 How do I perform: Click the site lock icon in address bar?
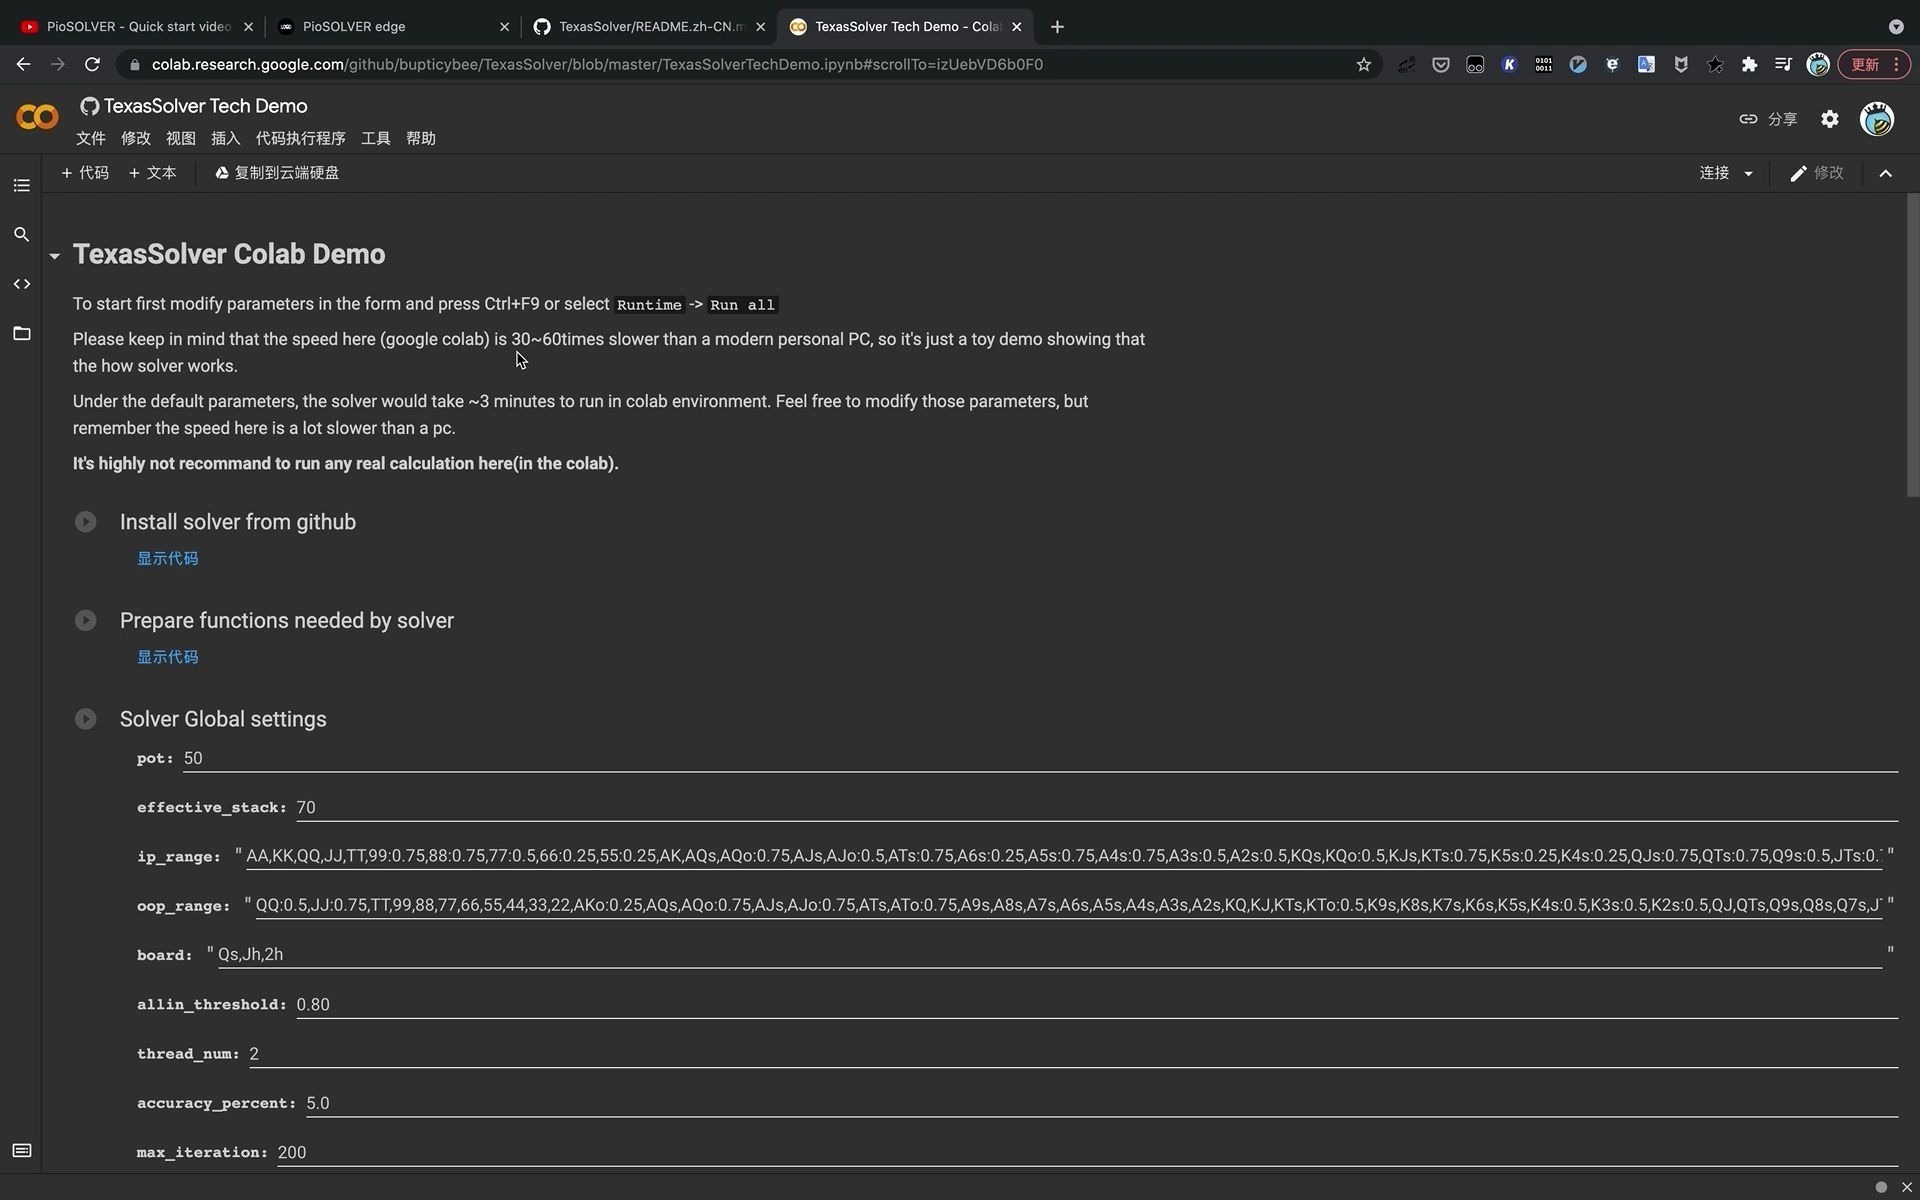click(135, 65)
